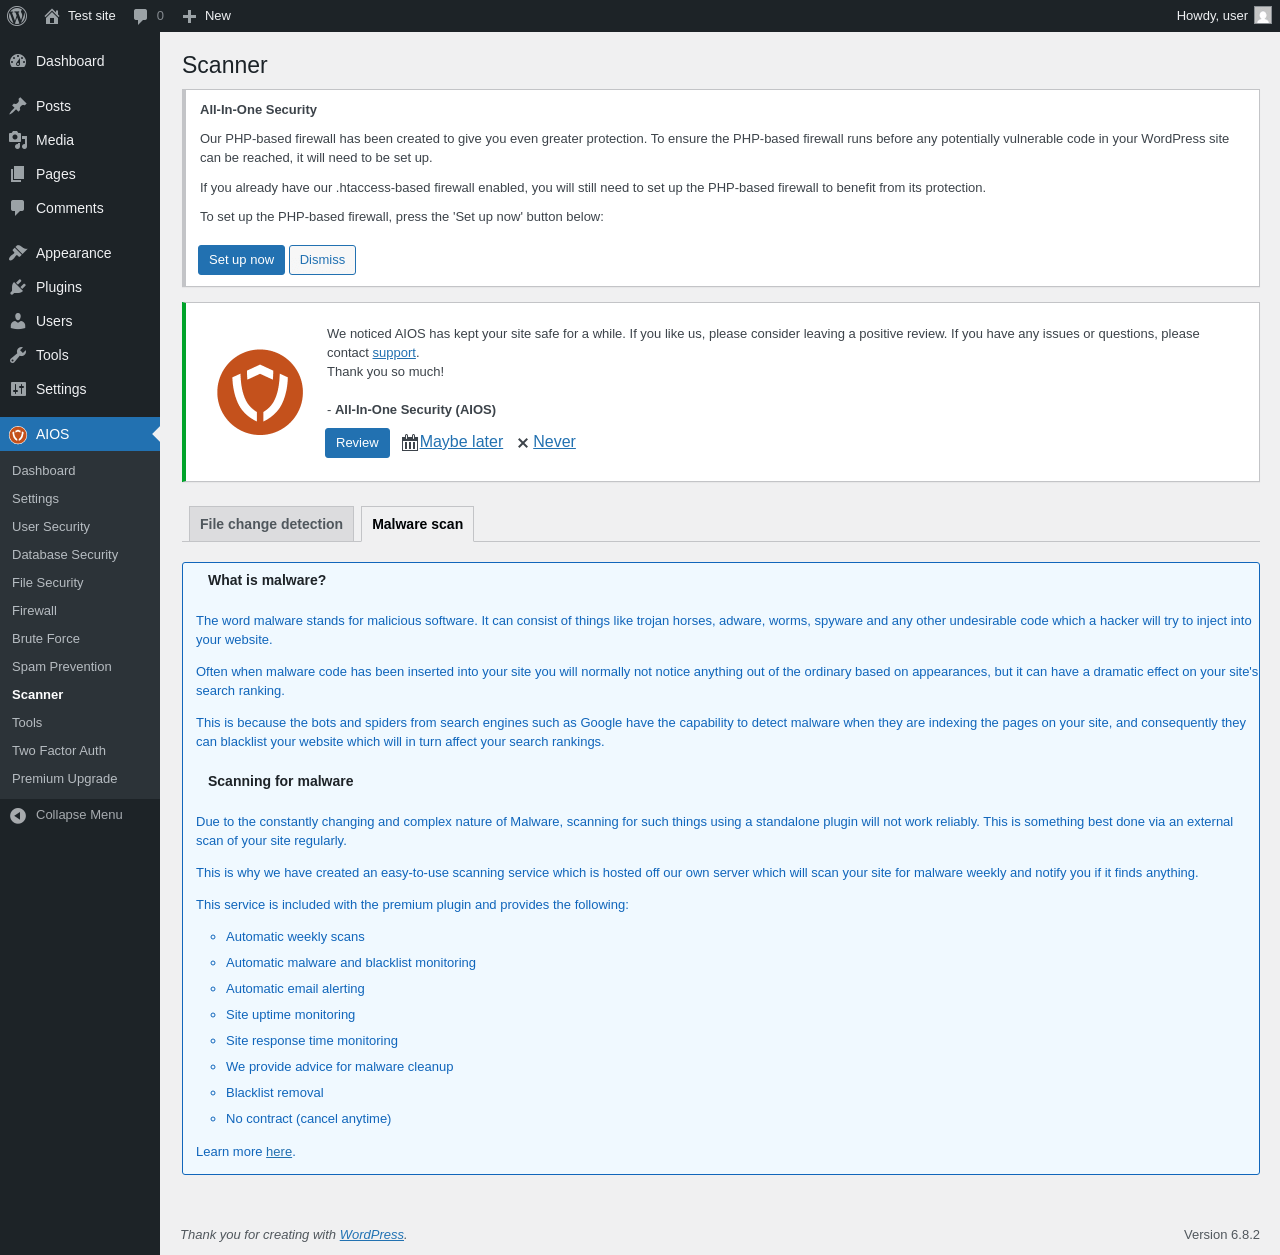Open the support link in notice
Viewport: 1280px width, 1255px height.
click(394, 353)
